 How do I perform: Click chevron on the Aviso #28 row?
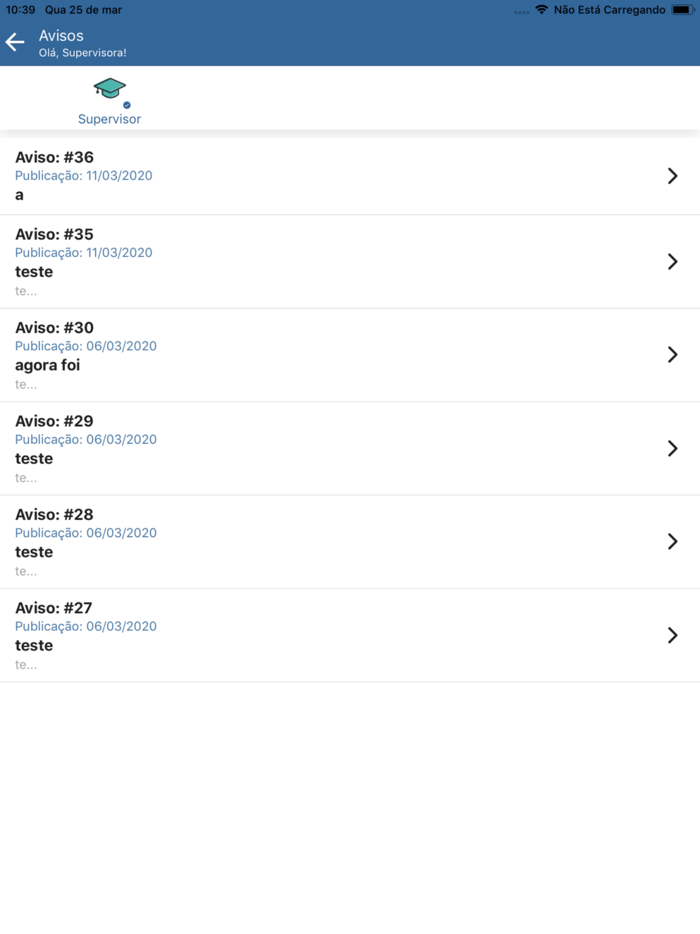coord(672,542)
